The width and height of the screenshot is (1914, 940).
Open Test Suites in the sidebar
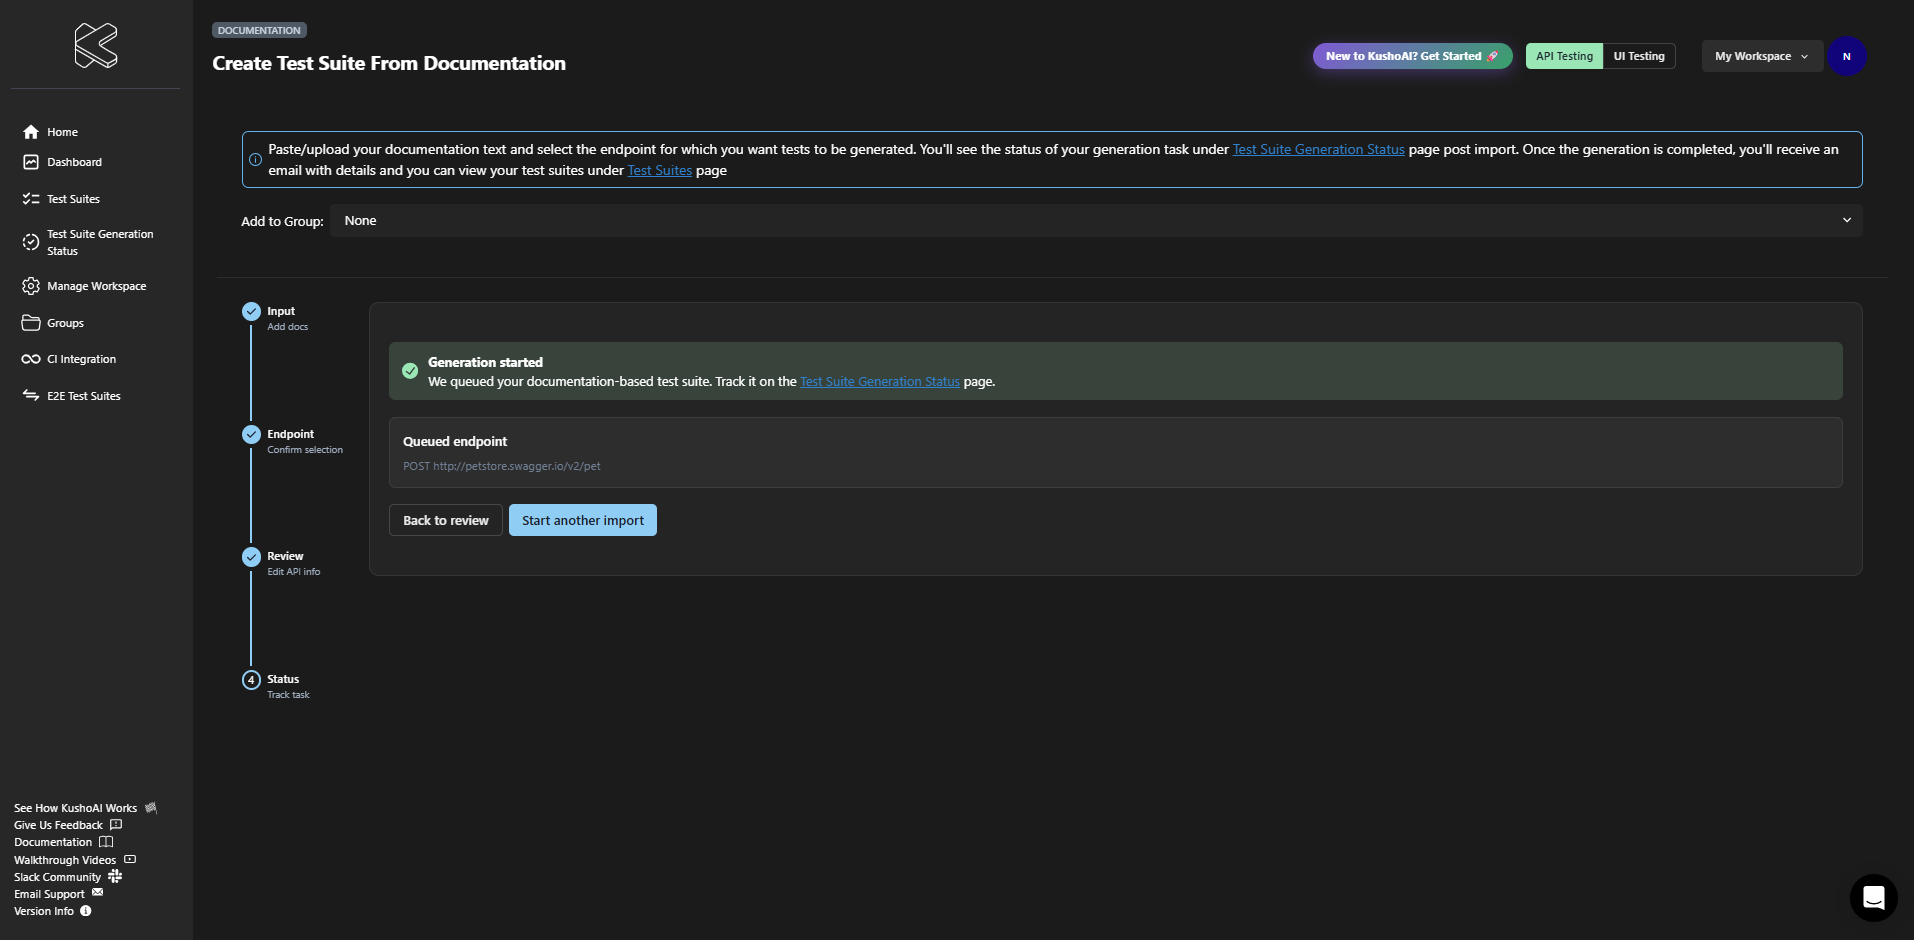pos(73,199)
